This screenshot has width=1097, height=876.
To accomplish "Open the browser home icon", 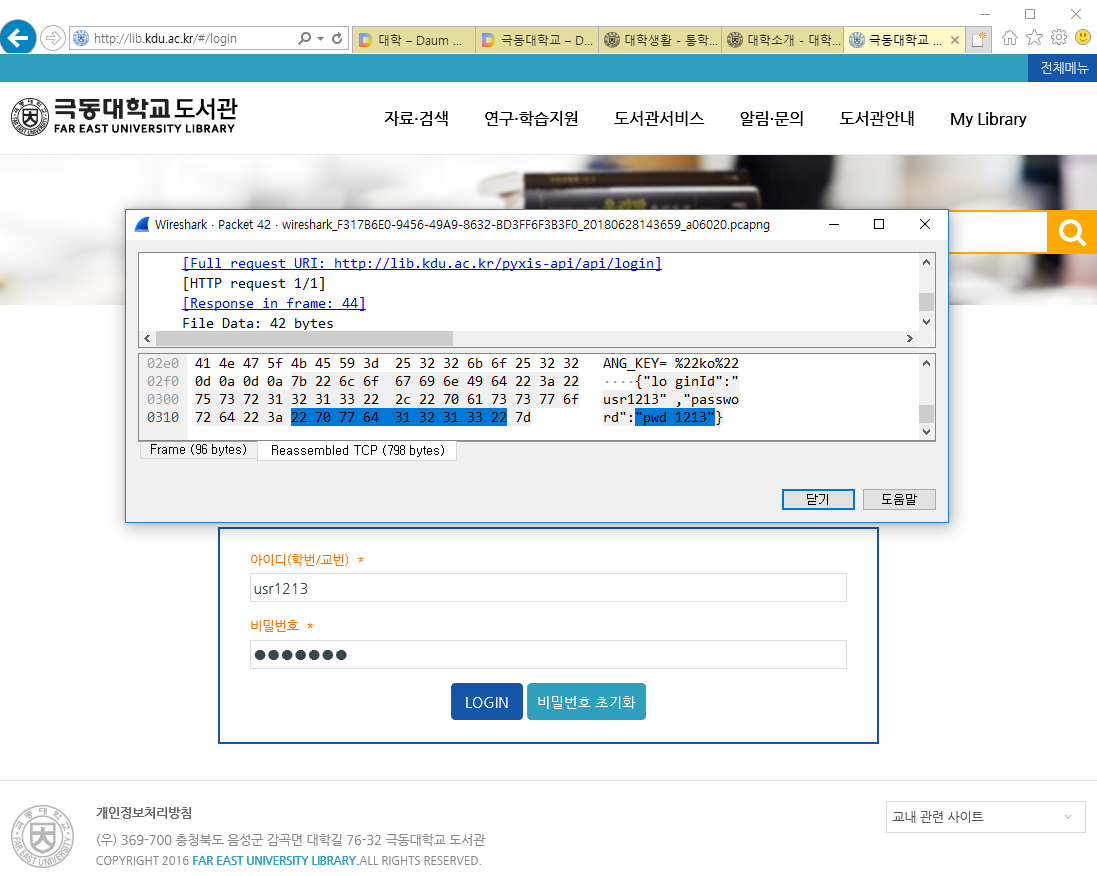I will pos(1009,38).
